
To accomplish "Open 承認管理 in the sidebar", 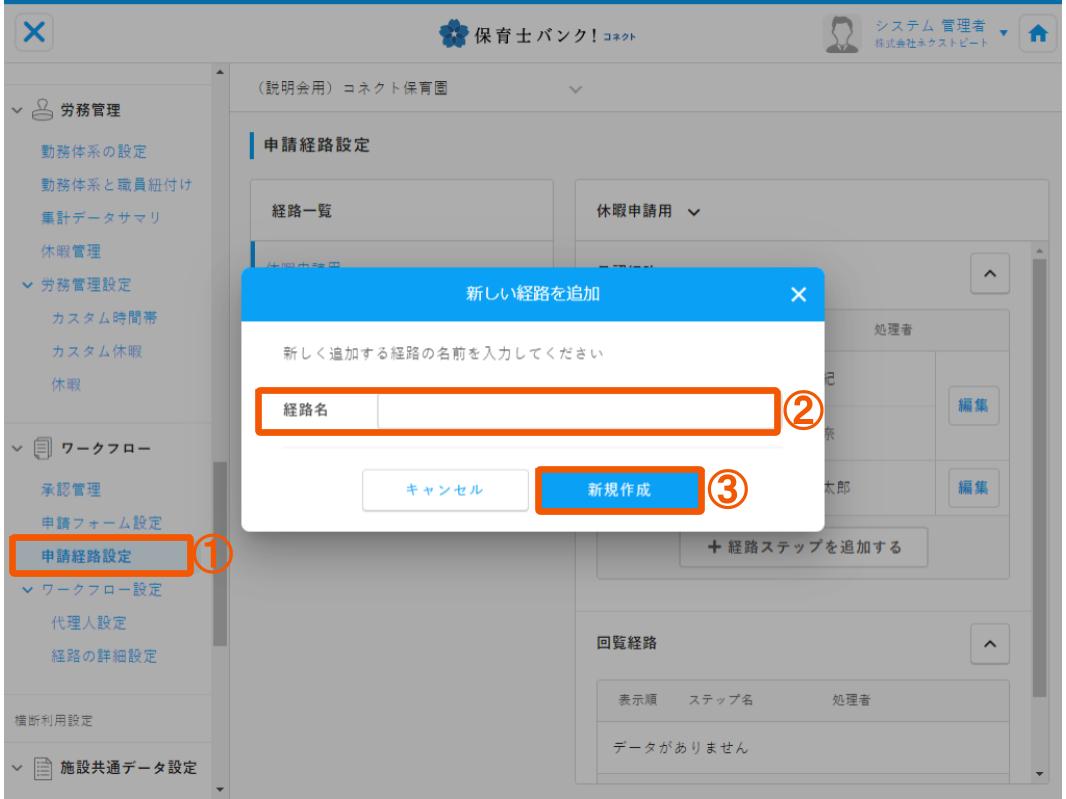I will [x=63, y=489].
